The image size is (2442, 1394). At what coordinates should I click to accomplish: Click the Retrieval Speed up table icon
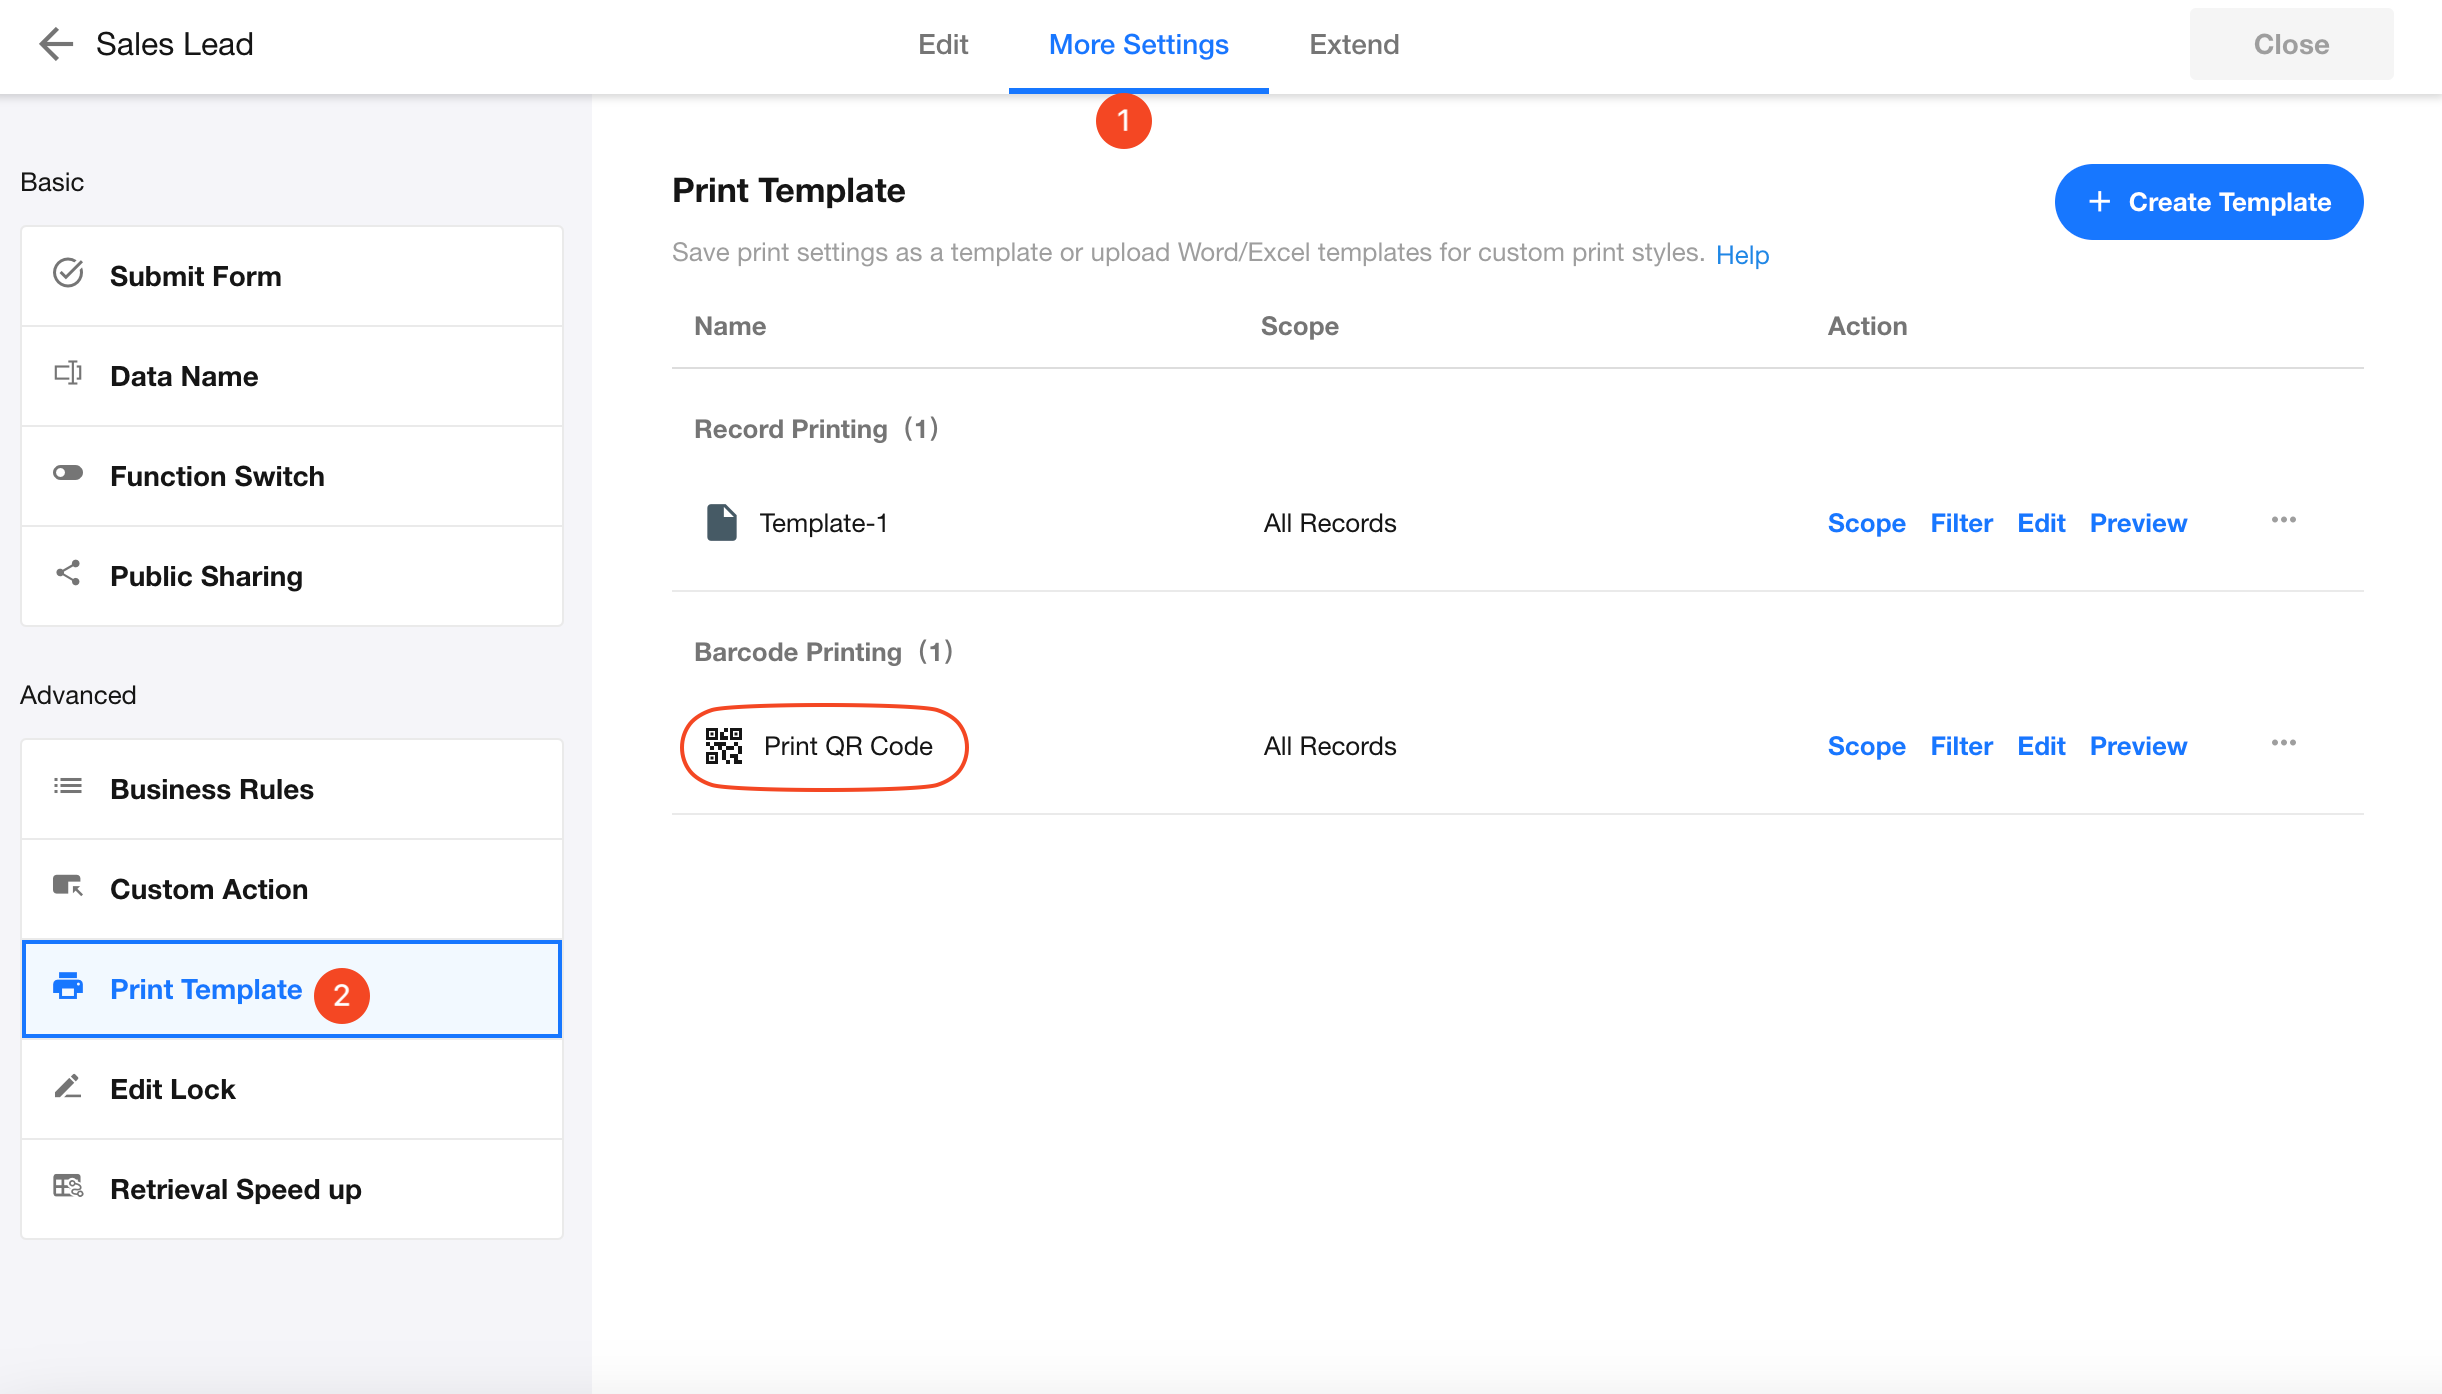tap(68, 1187)
